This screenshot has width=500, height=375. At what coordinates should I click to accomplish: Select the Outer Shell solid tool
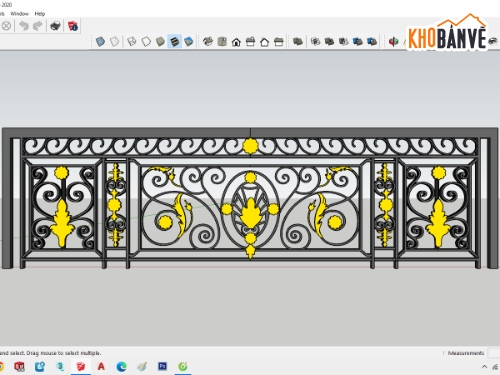click(x=298, y=42)
